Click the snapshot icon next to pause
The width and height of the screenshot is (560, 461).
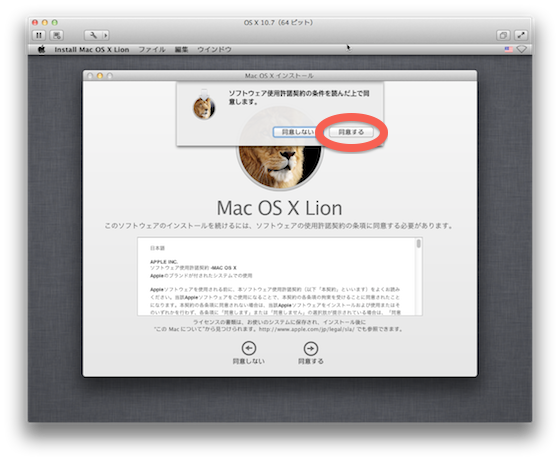coord(56,35)
